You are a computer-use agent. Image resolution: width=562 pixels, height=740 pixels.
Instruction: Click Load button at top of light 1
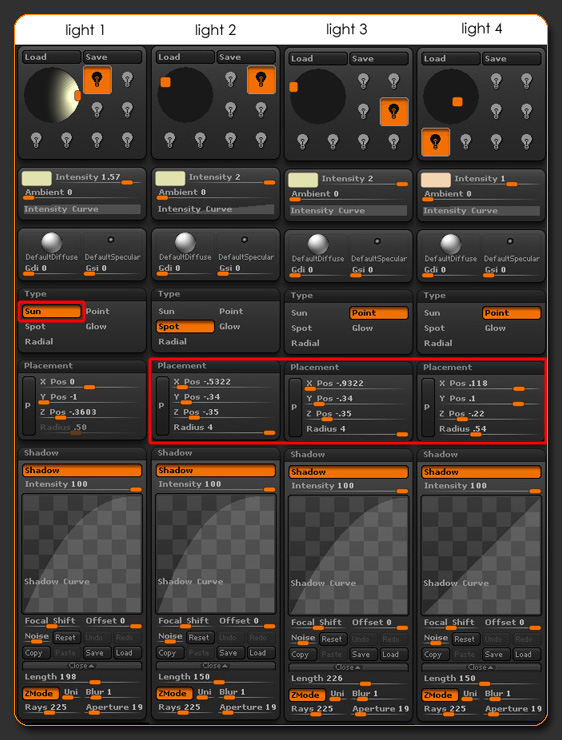[51, 57]
